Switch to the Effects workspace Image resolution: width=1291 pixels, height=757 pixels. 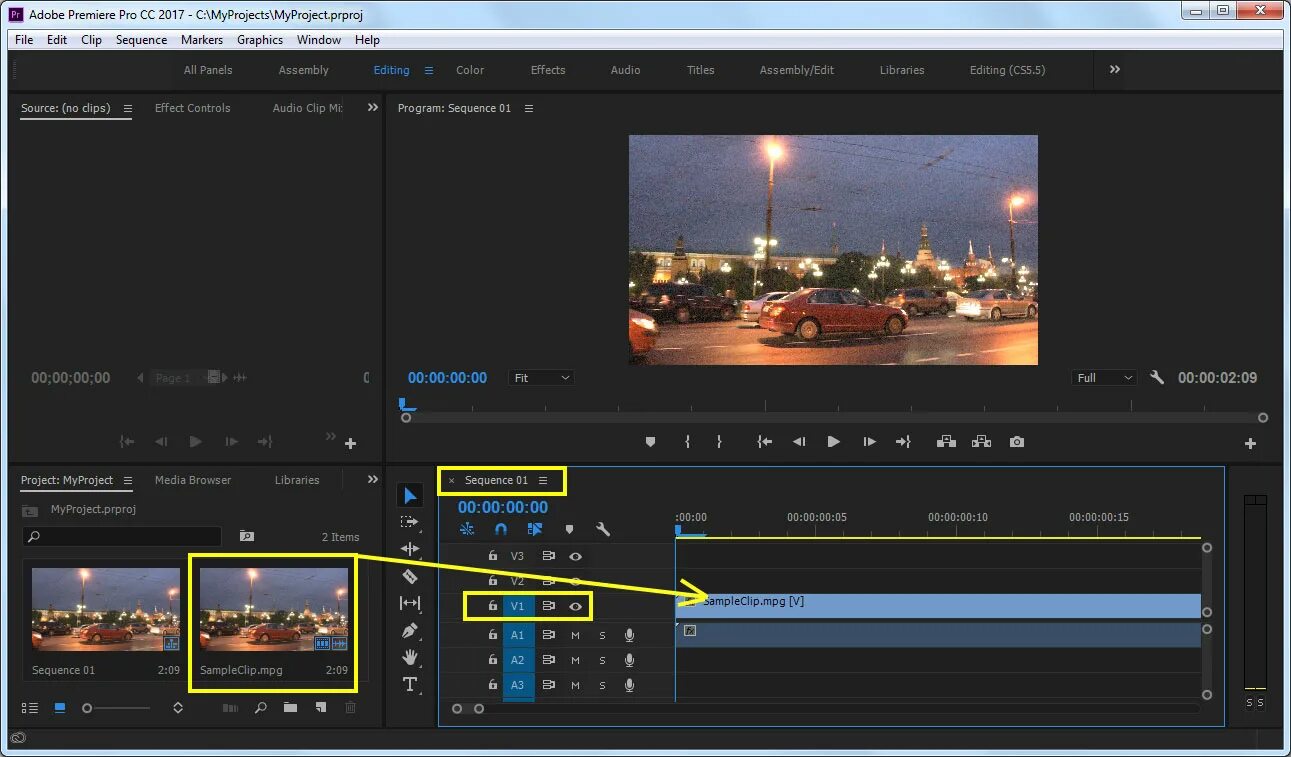tap(548, 70)
